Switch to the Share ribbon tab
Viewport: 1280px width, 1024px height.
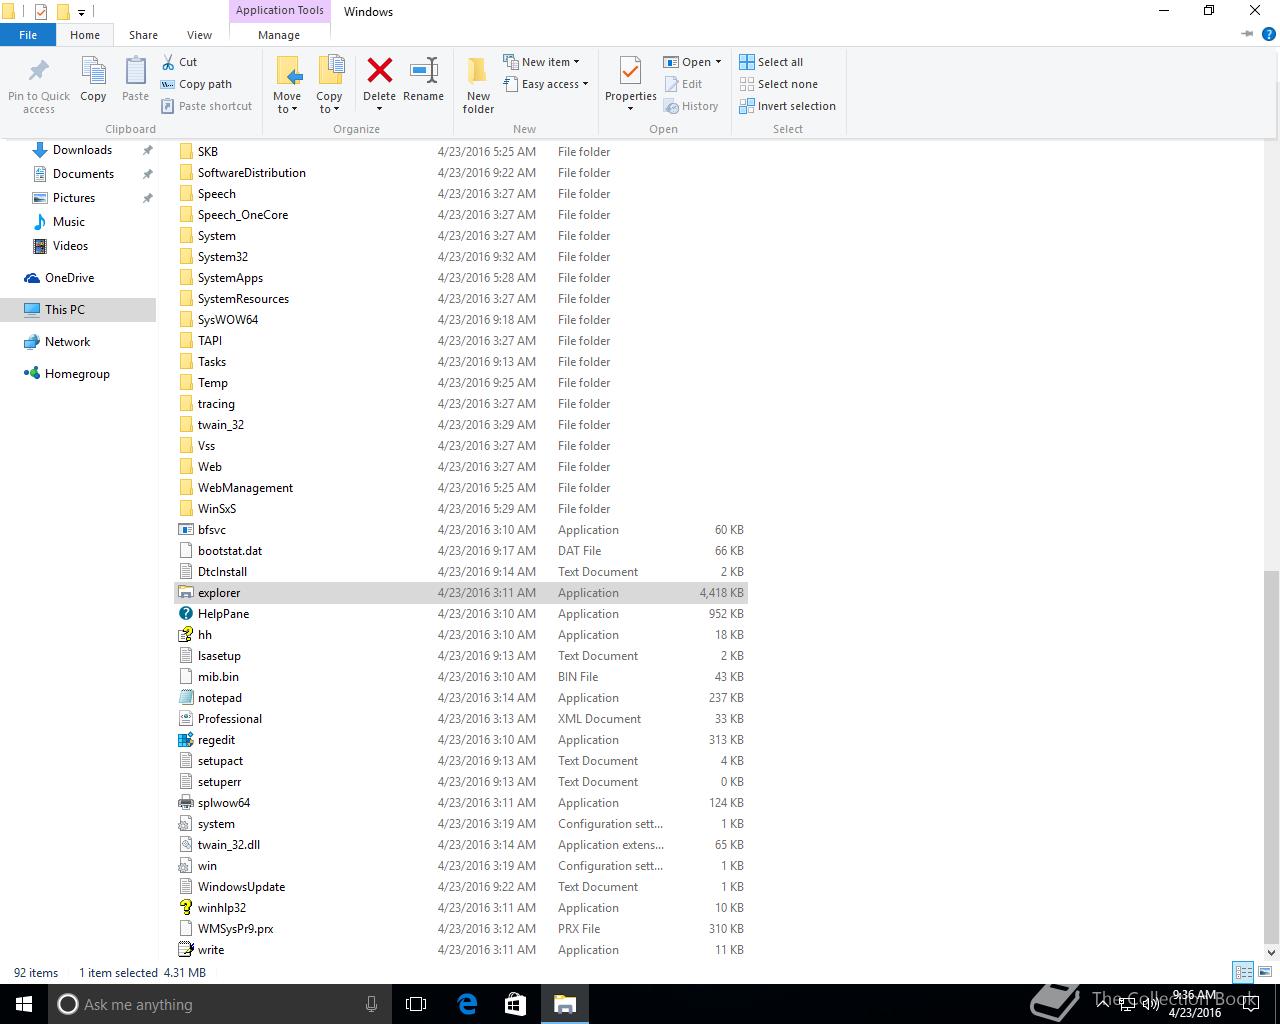(x=143, y=34)
